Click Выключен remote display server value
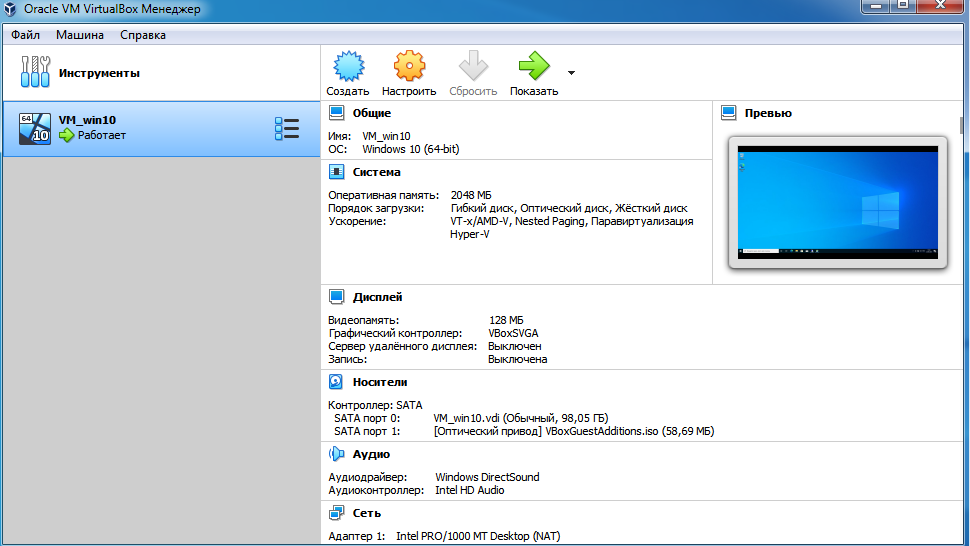Screen dimensions: 970x546 click(515, 346)
